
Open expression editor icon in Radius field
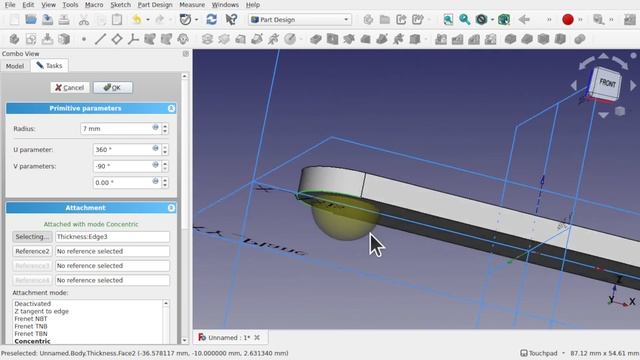point(156,127)
